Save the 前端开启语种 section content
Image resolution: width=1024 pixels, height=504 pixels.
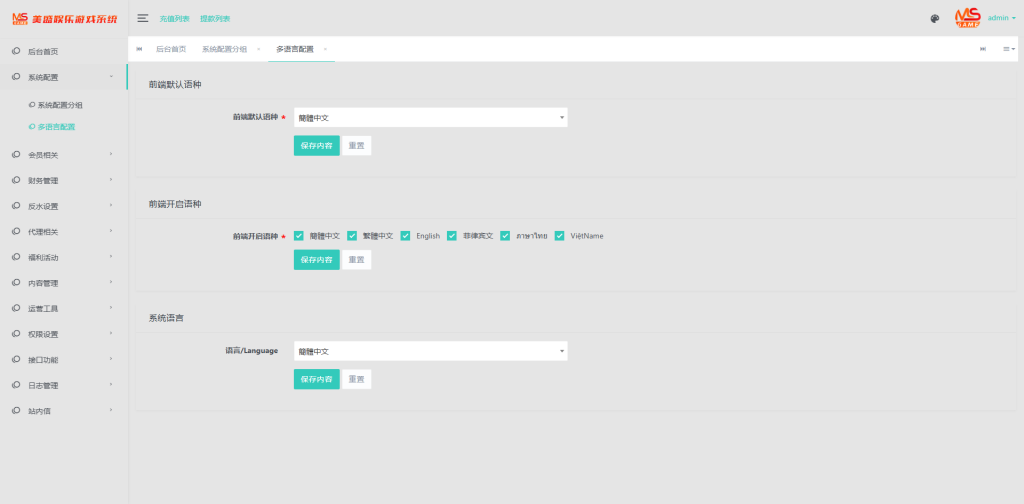click(316, 259)
